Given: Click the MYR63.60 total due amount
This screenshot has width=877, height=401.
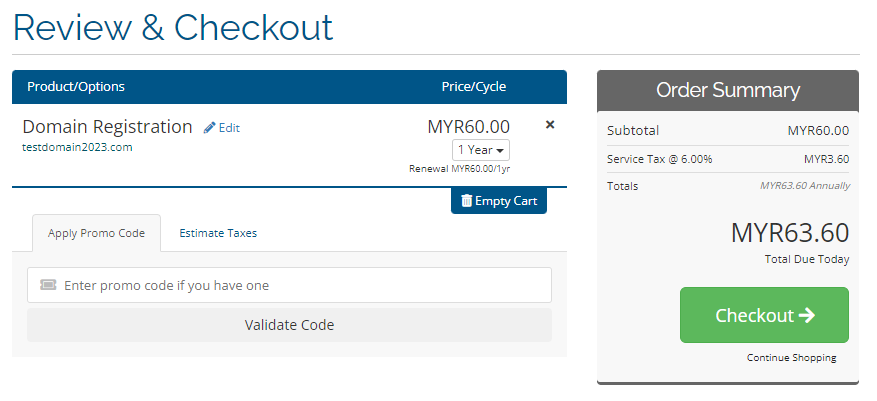Looking at the screenshot, I should (x=790, y=233).
